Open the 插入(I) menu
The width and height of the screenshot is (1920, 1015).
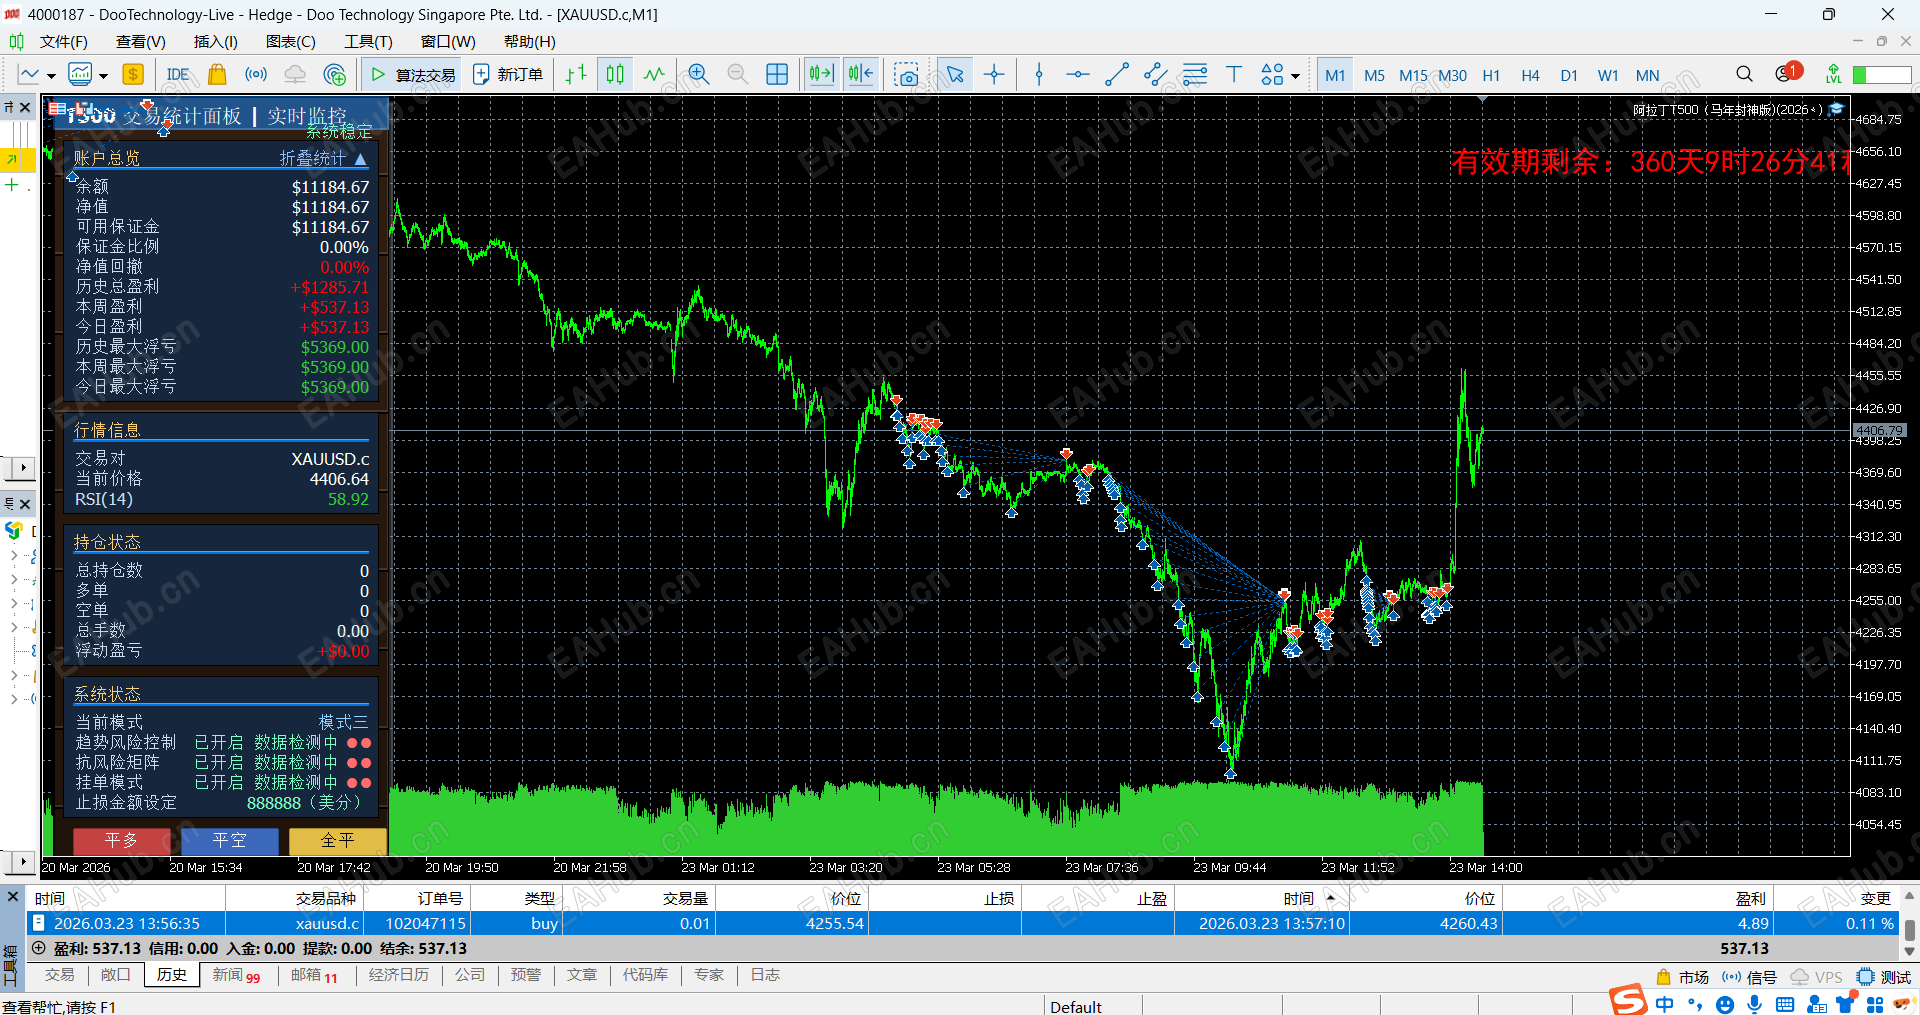[216, 41]
